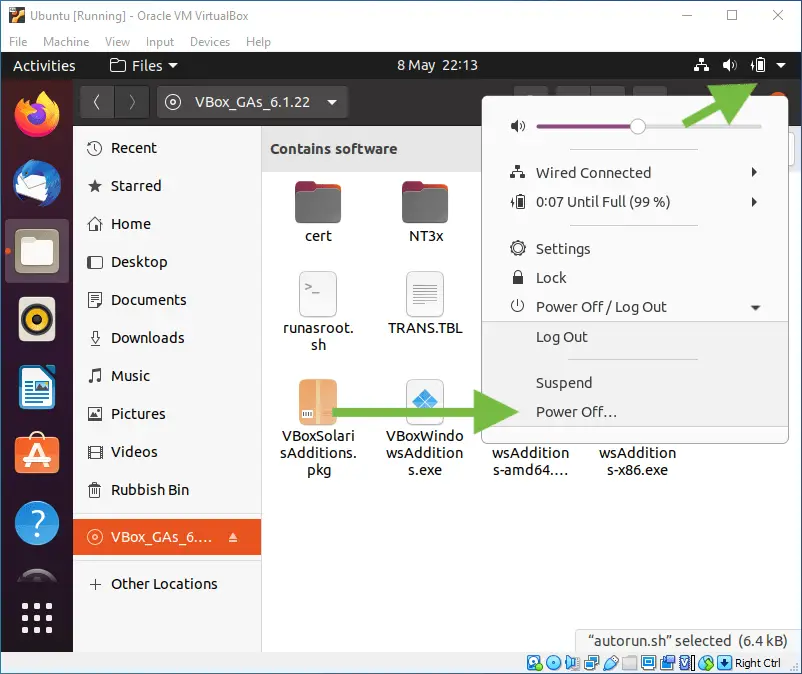
Task: Launch Firefox from the Ubuntu dock
Action: pyautogui.click(x=37, y=114)
